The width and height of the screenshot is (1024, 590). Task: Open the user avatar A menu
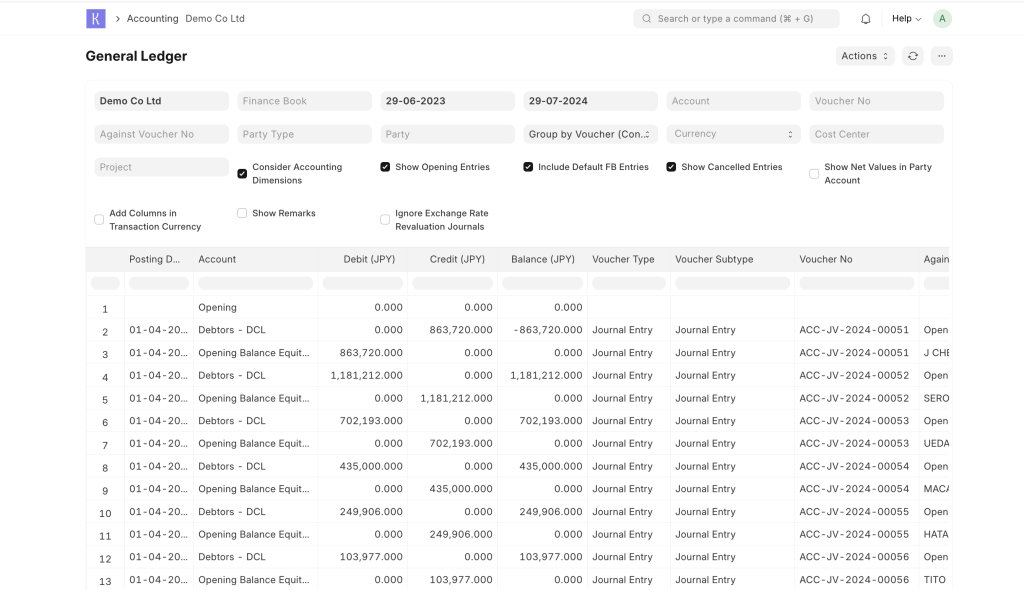tap(942, 19)
